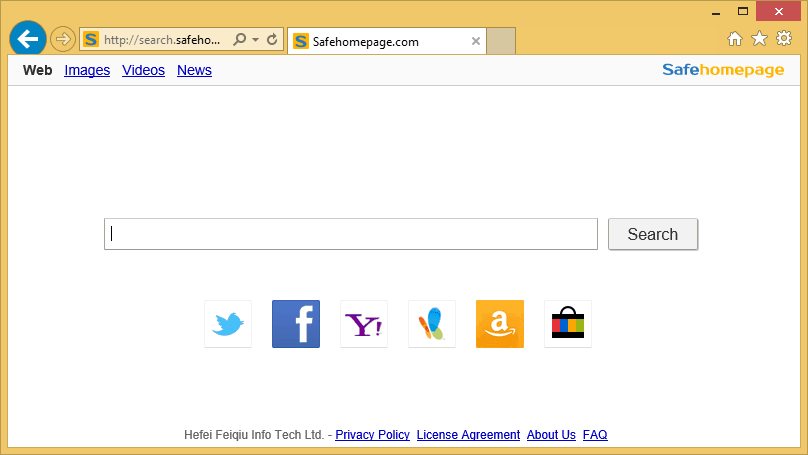This screenshot has width=808, height=455.
Task: Click the search magnifier in address bar
Action: click(x=240, y=39)
